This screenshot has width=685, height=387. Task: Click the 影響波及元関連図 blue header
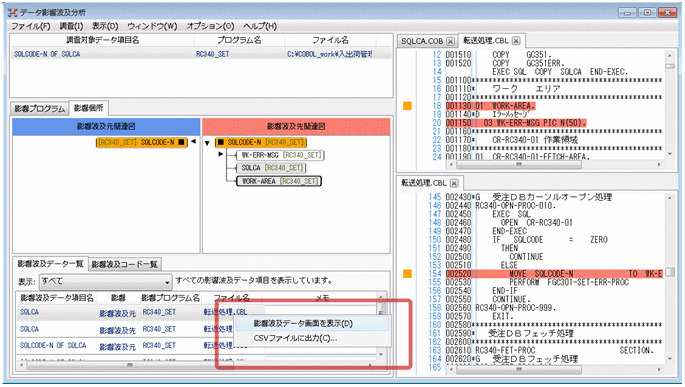coord(106,126)
